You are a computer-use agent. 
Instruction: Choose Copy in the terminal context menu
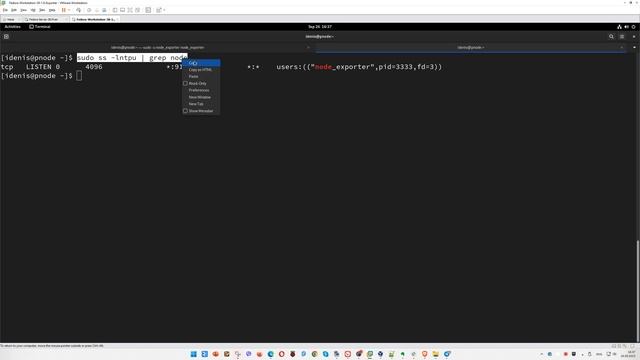pos(201,63)
